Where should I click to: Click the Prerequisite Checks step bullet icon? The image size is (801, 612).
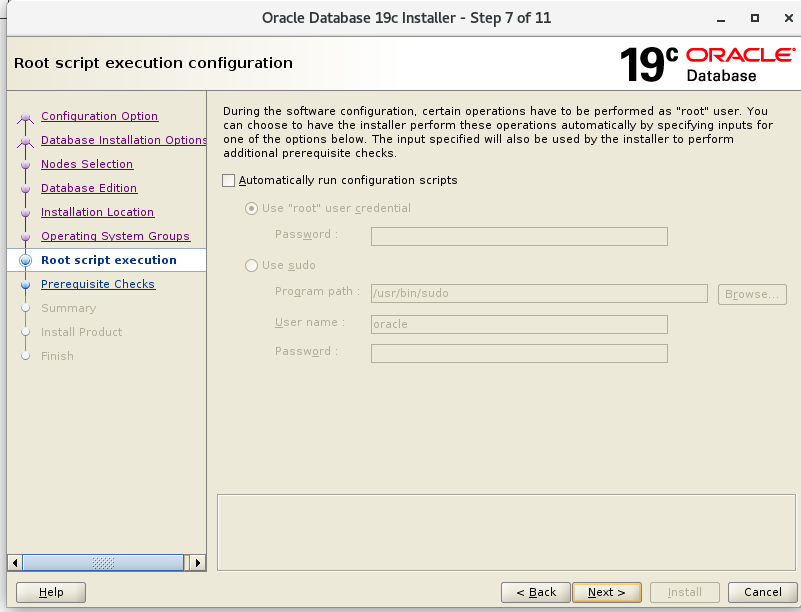point(26,285)
